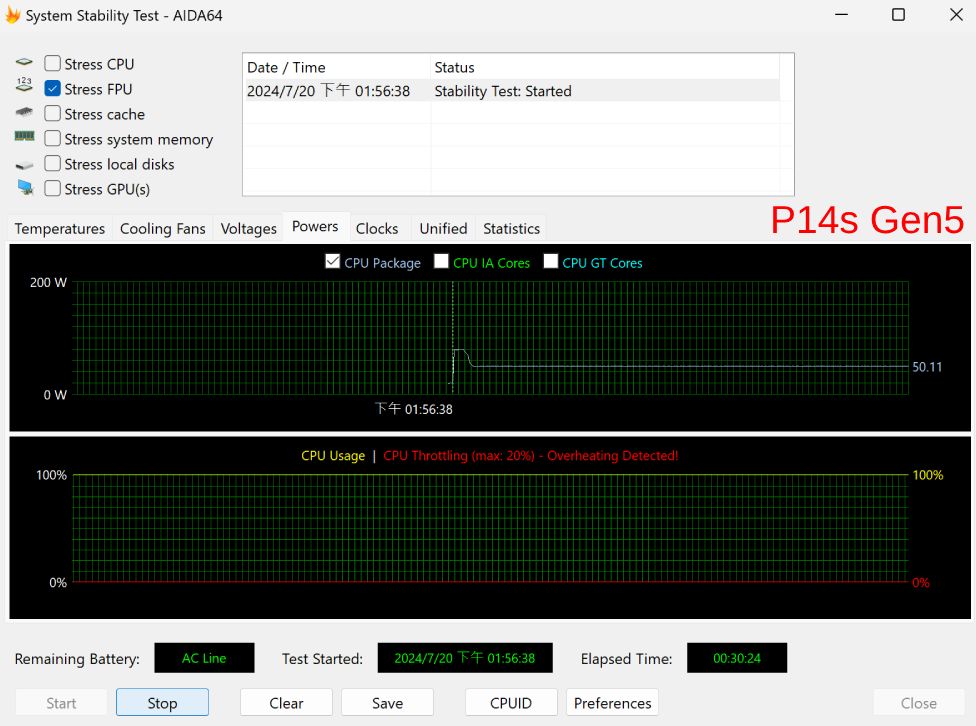Viewport: 976px width, 726px height.
Task: Click the 2024/7/20 01:56:38 log entry
Action: click(328, 91)
